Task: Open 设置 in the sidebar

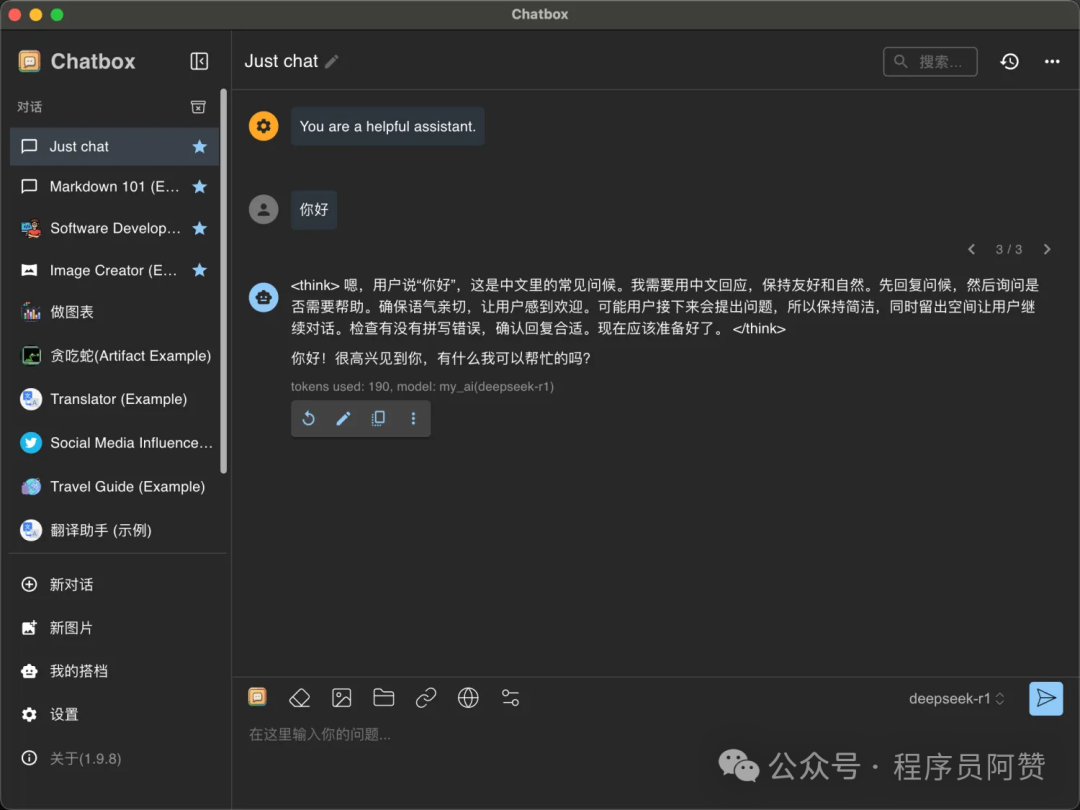Action: pyautogui.click(x=64, y=714)
